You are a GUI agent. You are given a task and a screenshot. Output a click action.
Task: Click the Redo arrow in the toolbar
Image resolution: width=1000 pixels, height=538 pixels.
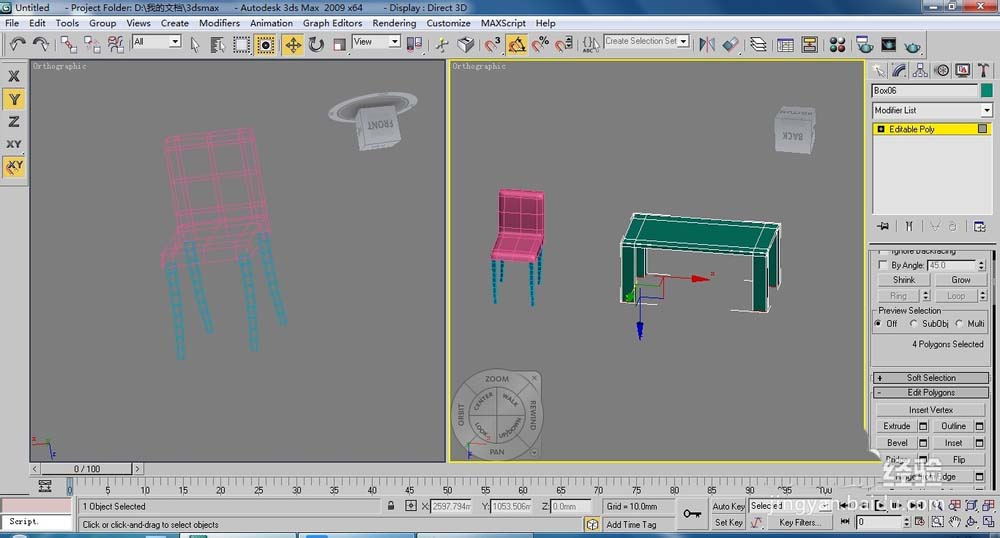tap(41, 44)
